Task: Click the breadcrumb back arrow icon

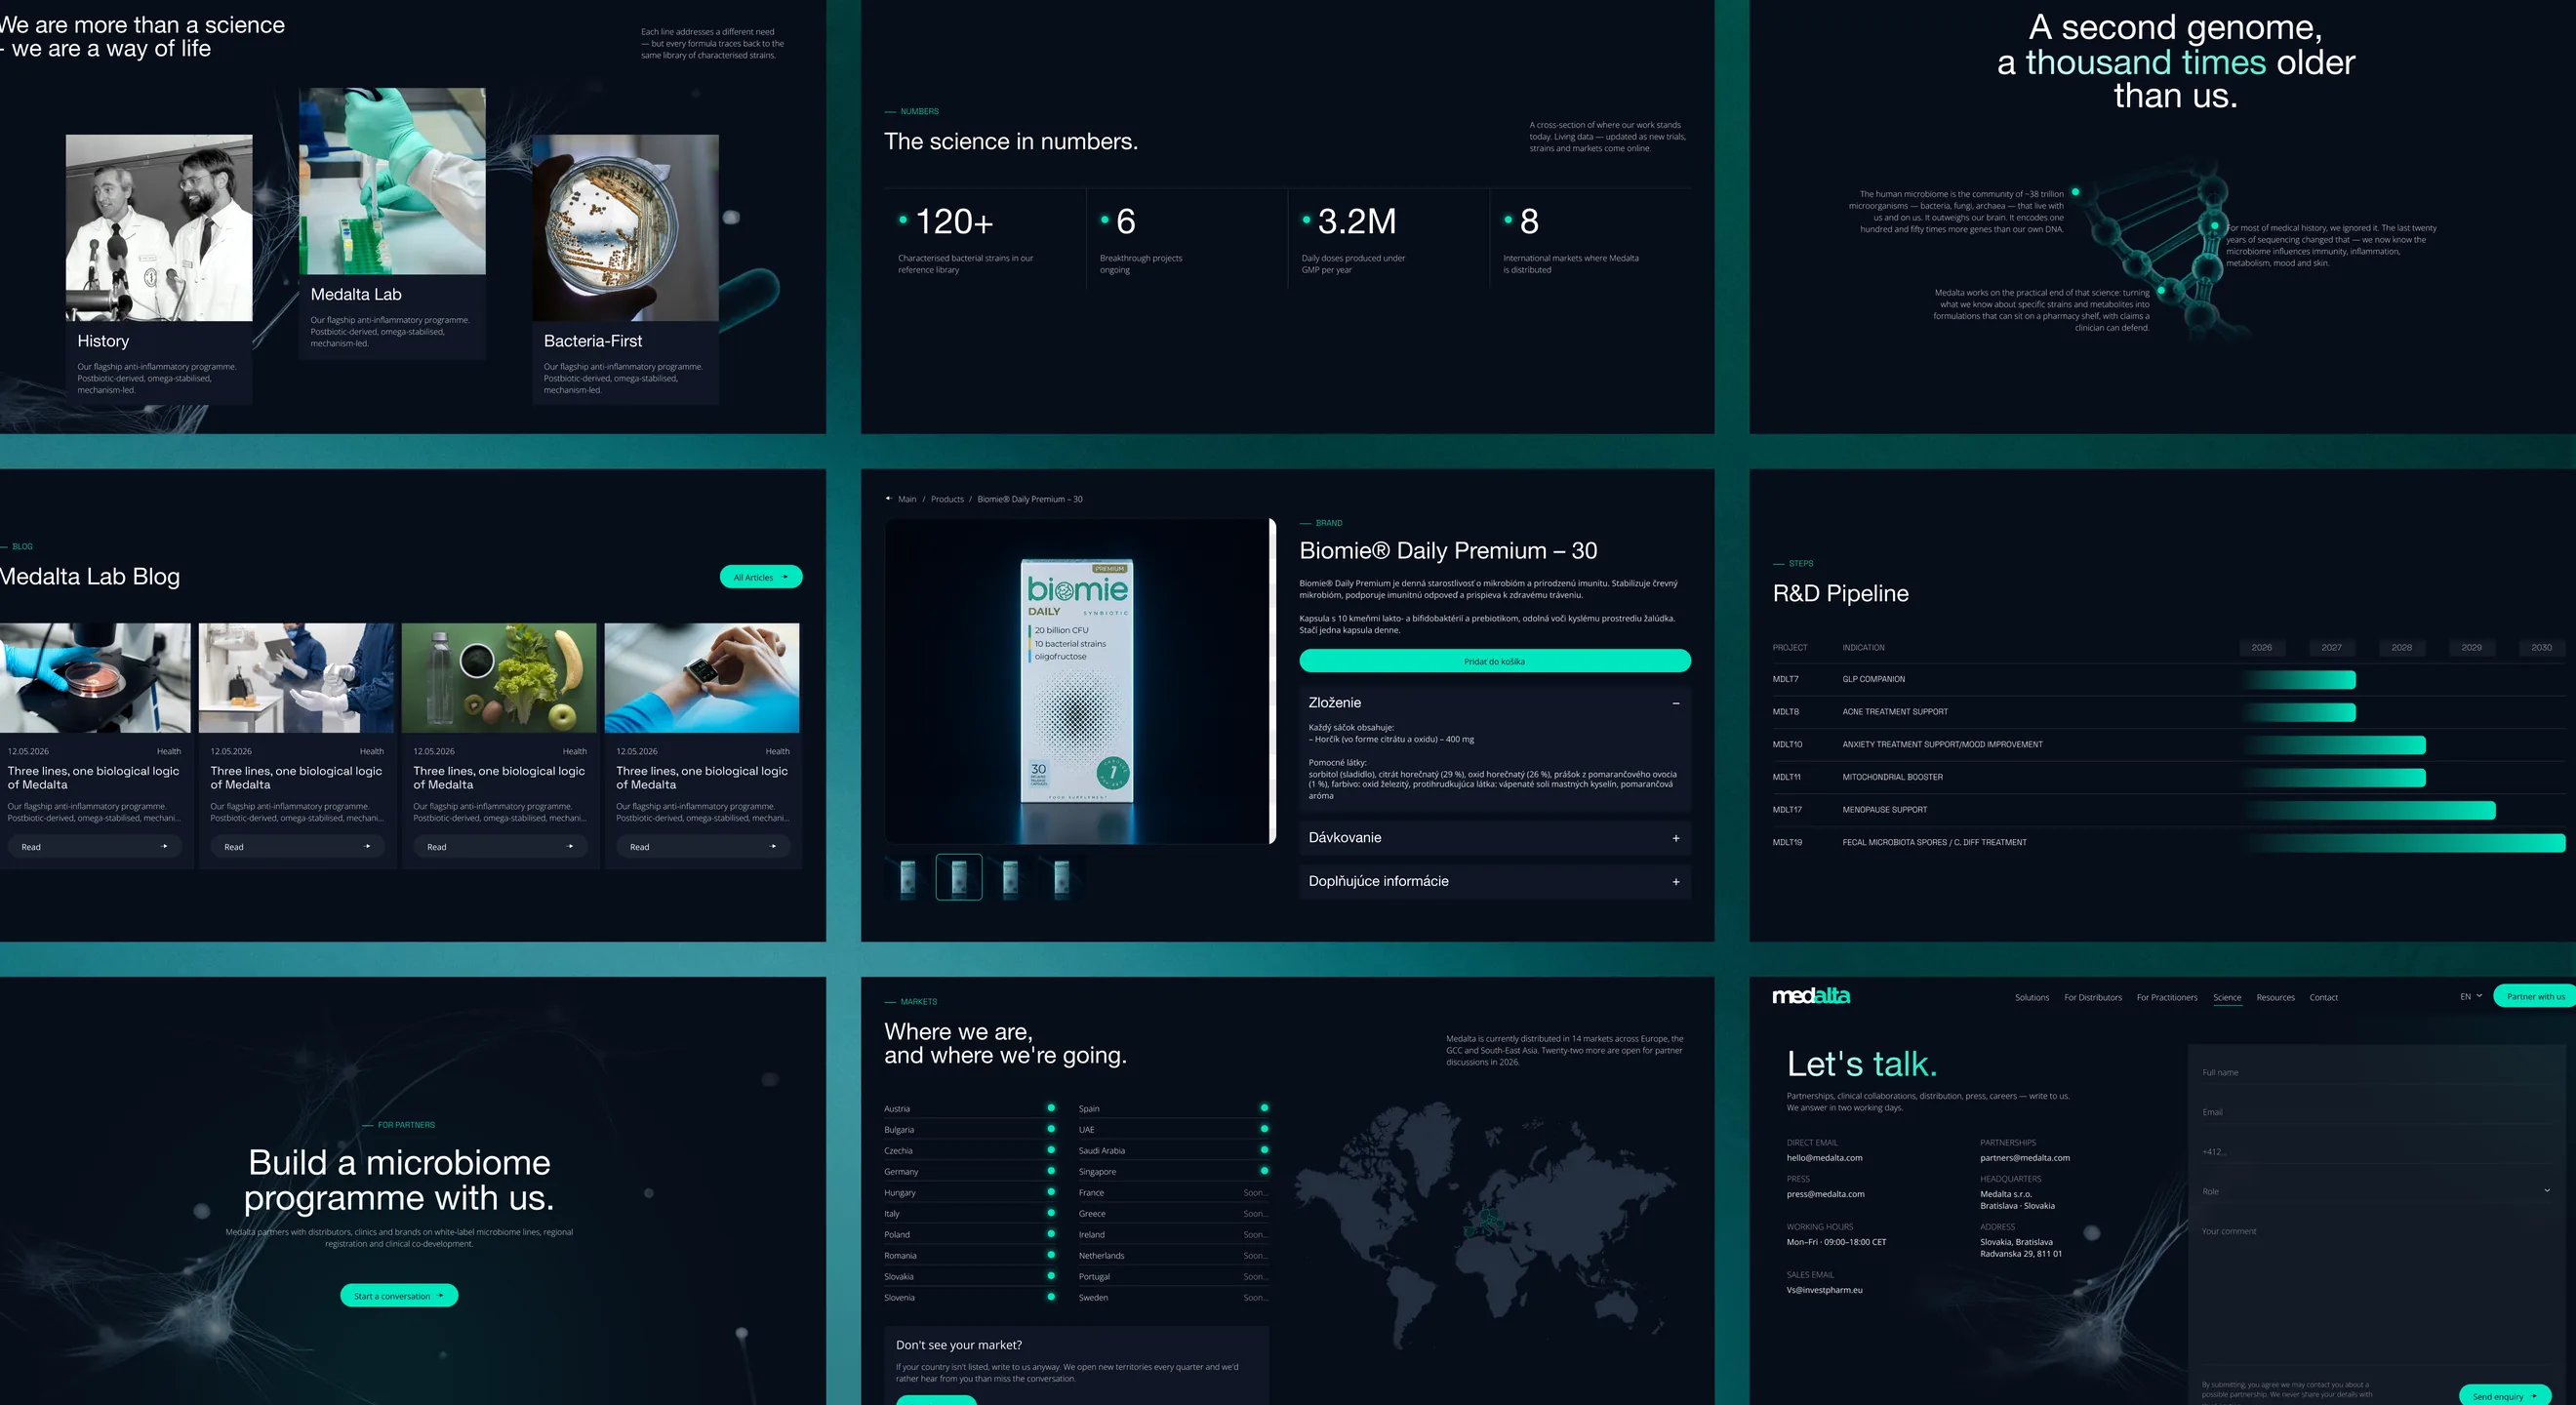Action: coord(888,498)
